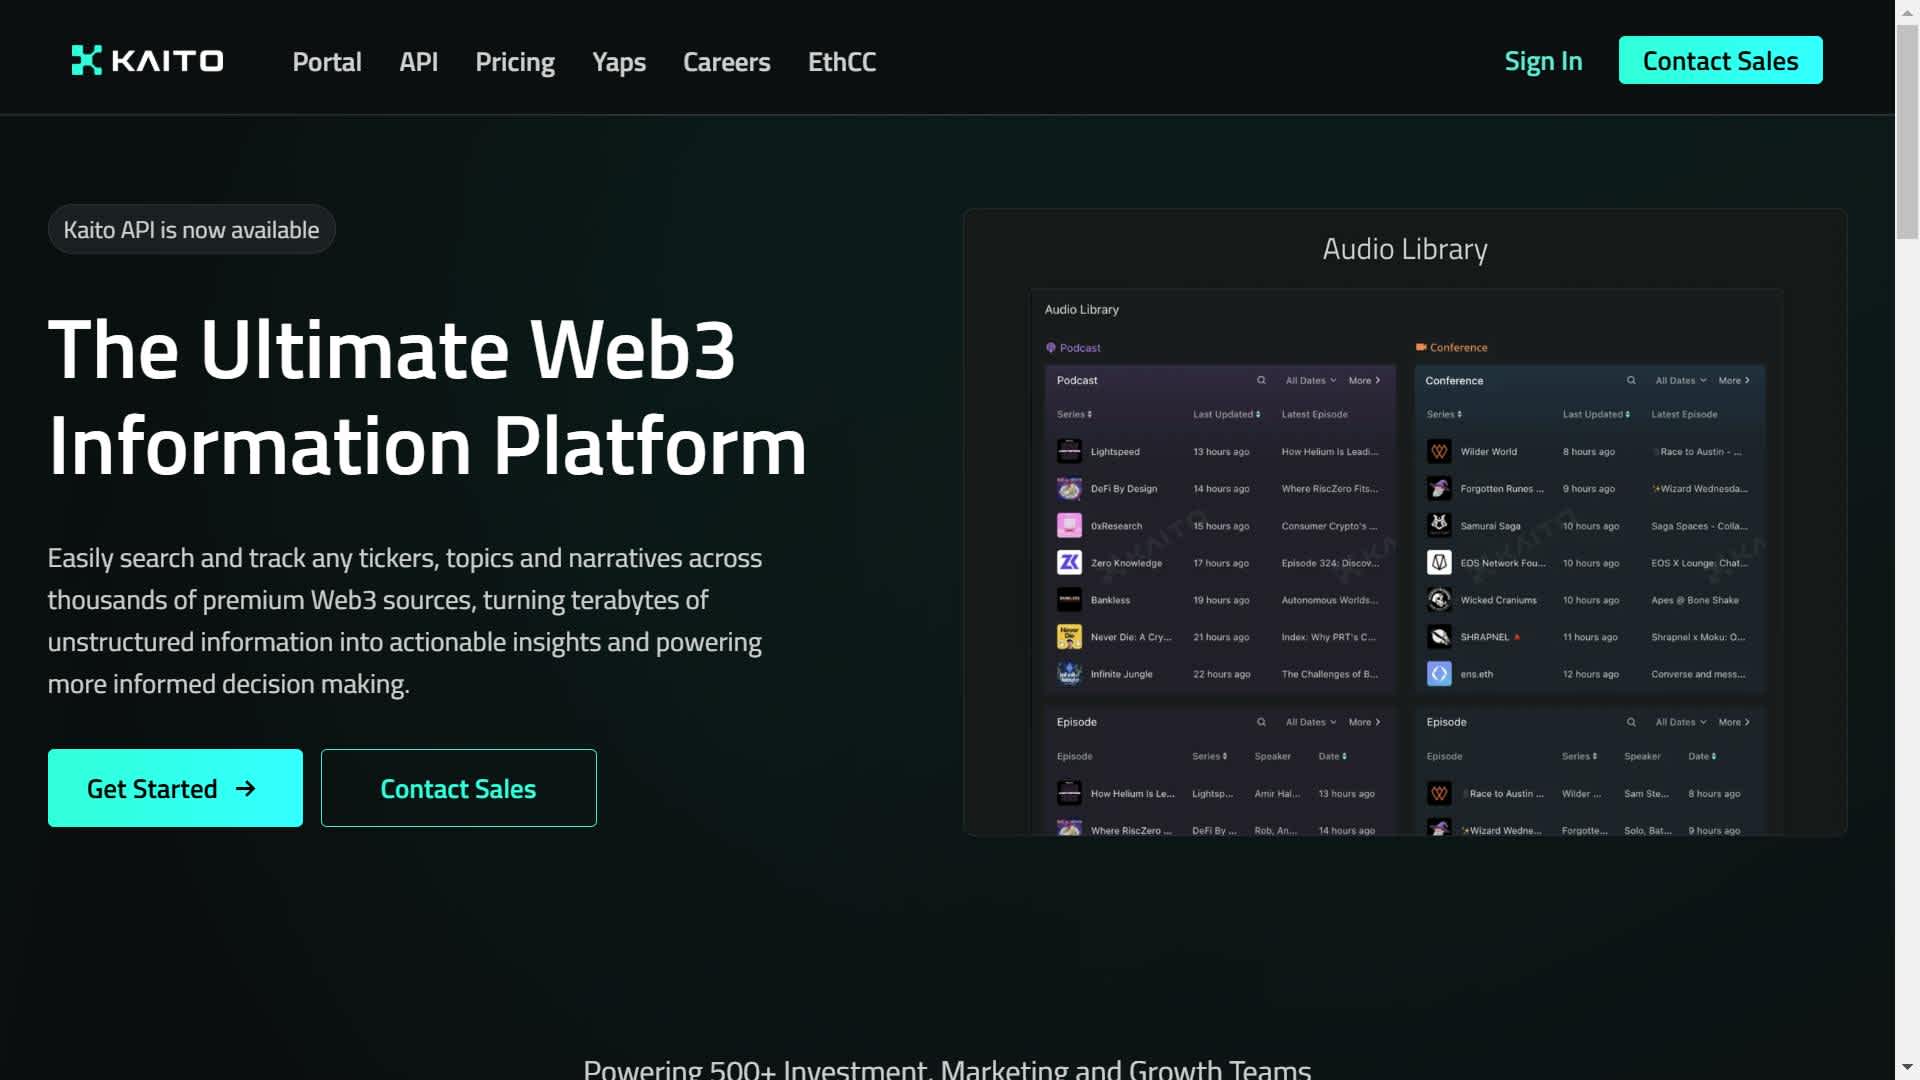This screenshot has width=1920, height=1080.
Task: Click the Forgotten Runes wizard icon
Action: (x=1439, y=488)
